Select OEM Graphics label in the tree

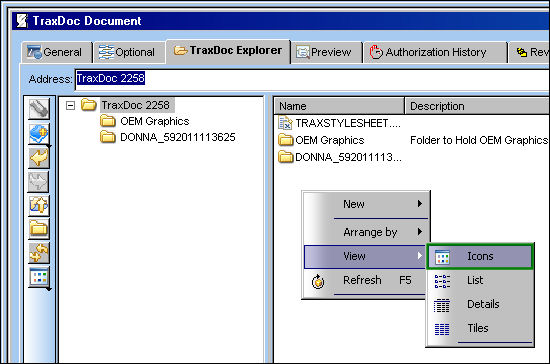point(155,121)
